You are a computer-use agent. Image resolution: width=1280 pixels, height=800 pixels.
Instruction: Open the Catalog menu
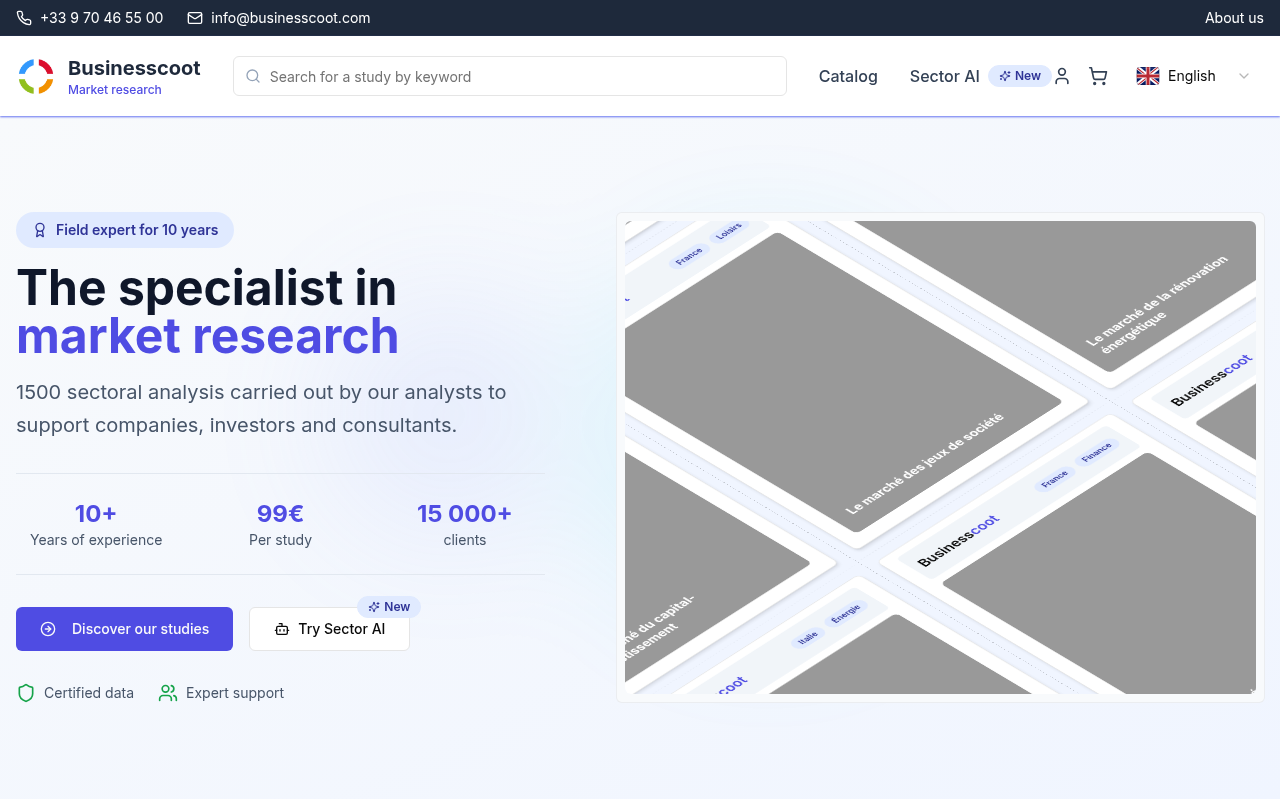coord(848,76)
